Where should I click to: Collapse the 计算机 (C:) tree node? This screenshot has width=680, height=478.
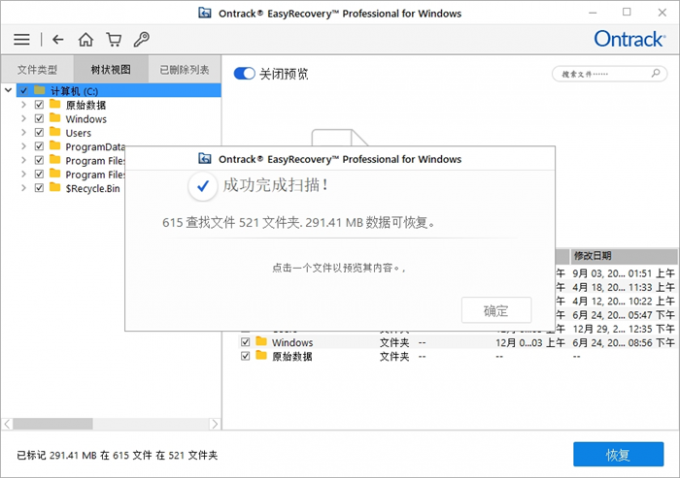(x=8, y=90)
